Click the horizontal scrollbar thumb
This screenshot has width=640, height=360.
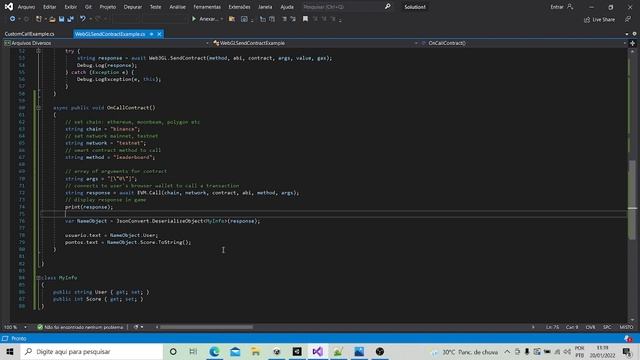[x=206, y=327]
